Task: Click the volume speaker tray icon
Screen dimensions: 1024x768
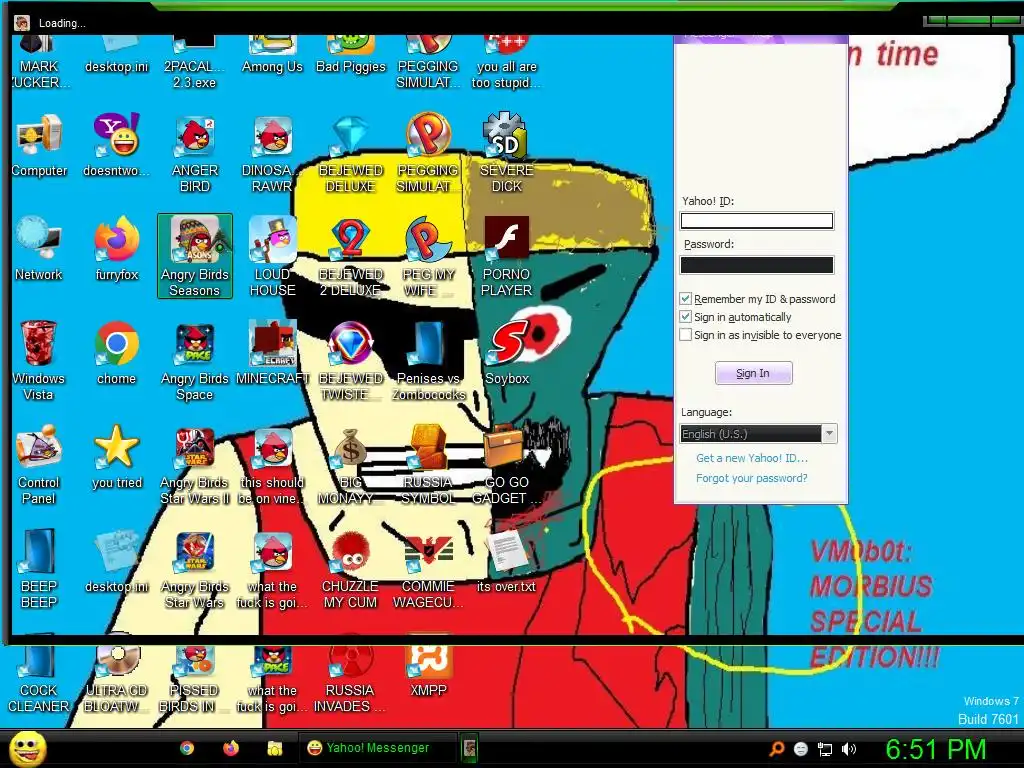Action: coord(849,749)
